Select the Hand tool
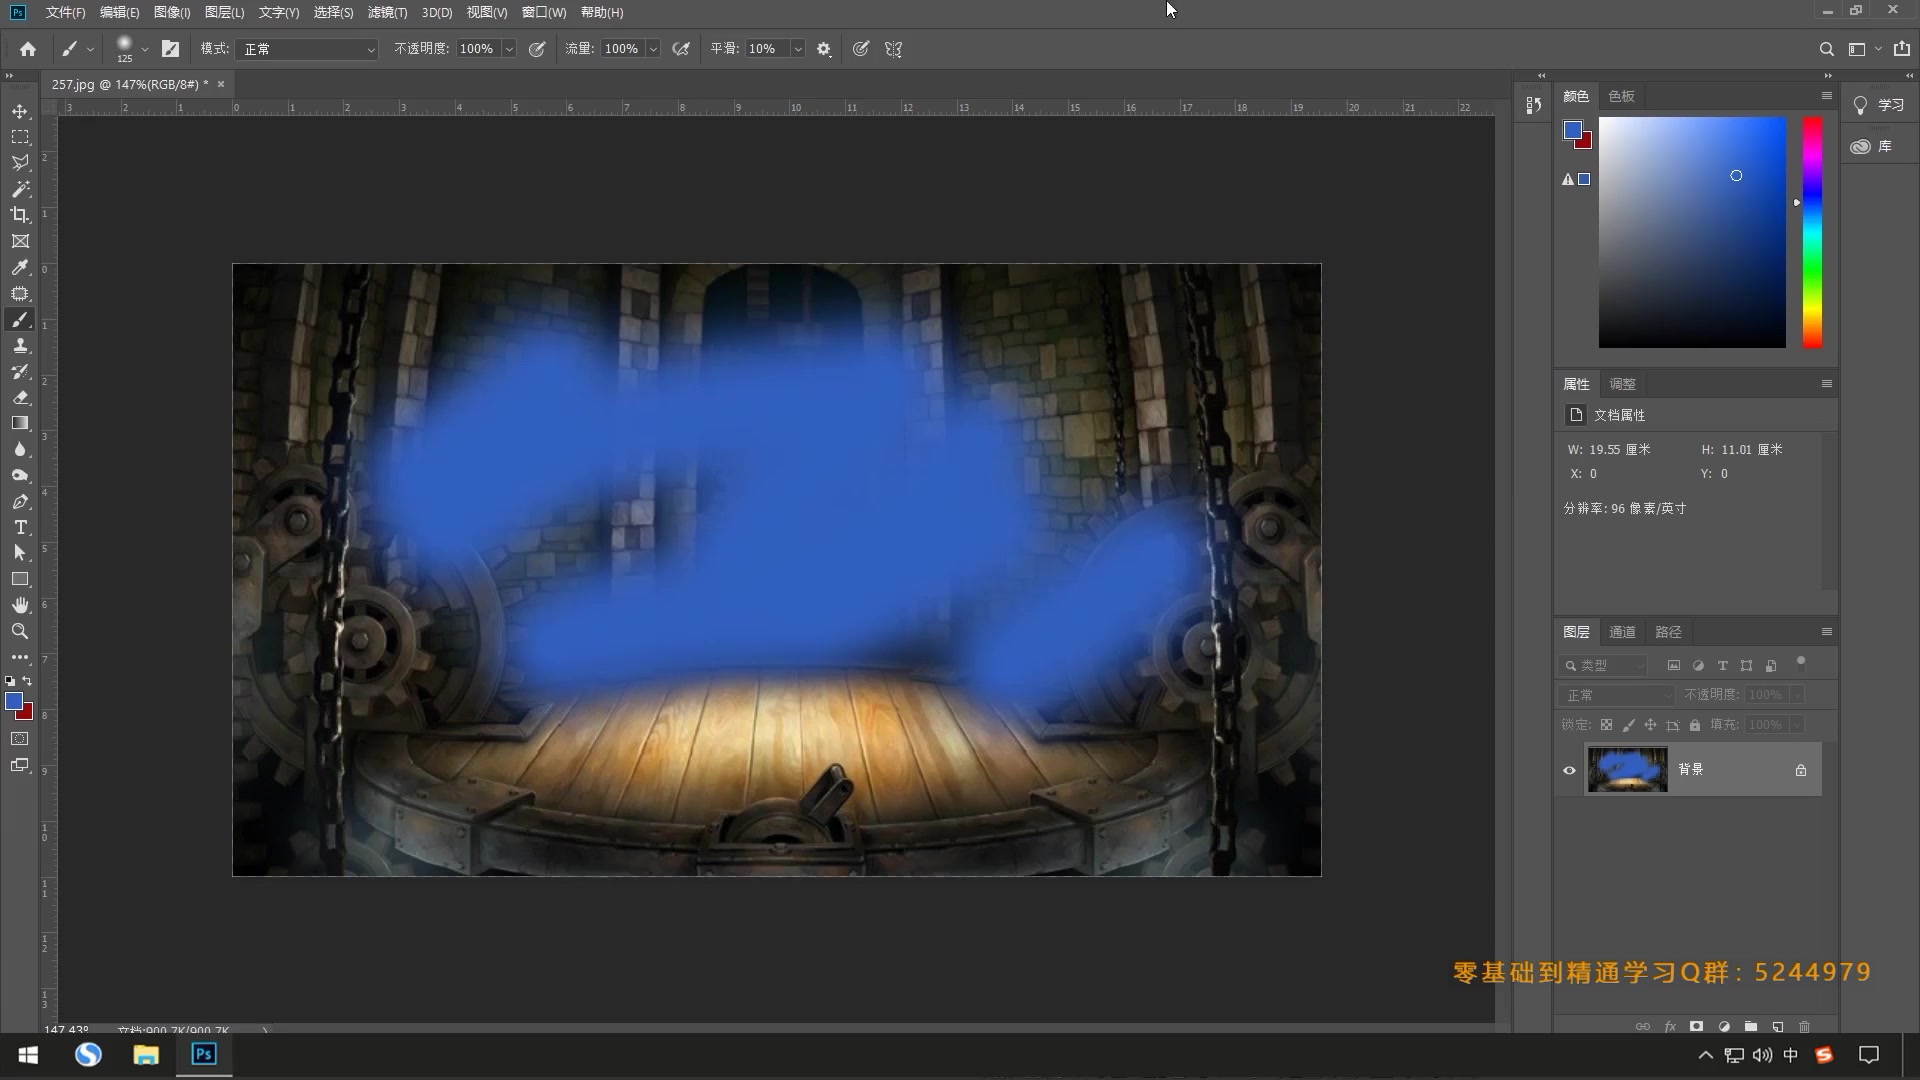The image size is (1920, 1080). pos(20,605)
